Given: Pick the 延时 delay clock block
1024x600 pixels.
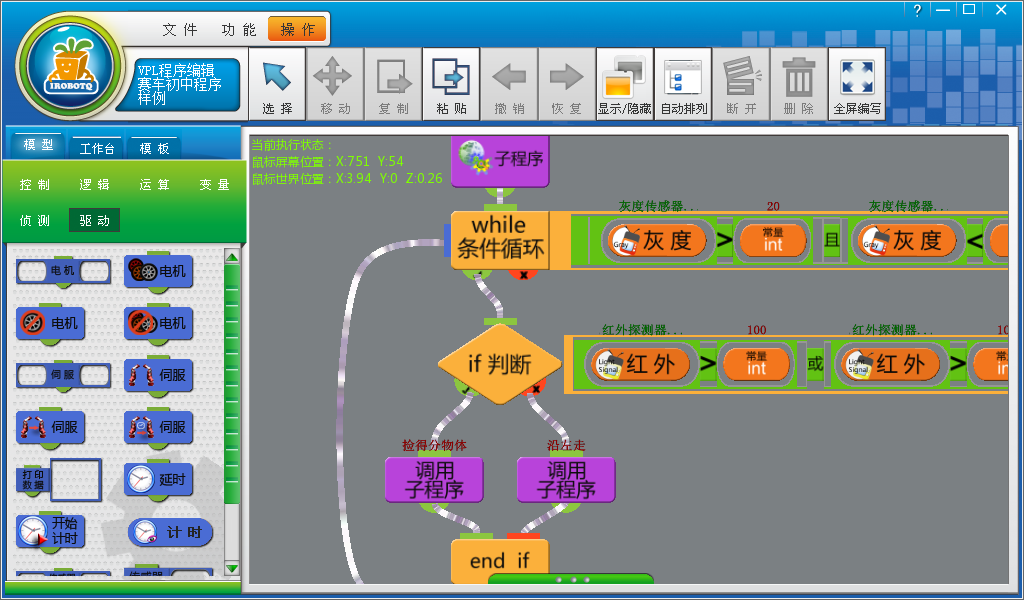Looking at the screenshot, I should (158, 480).
